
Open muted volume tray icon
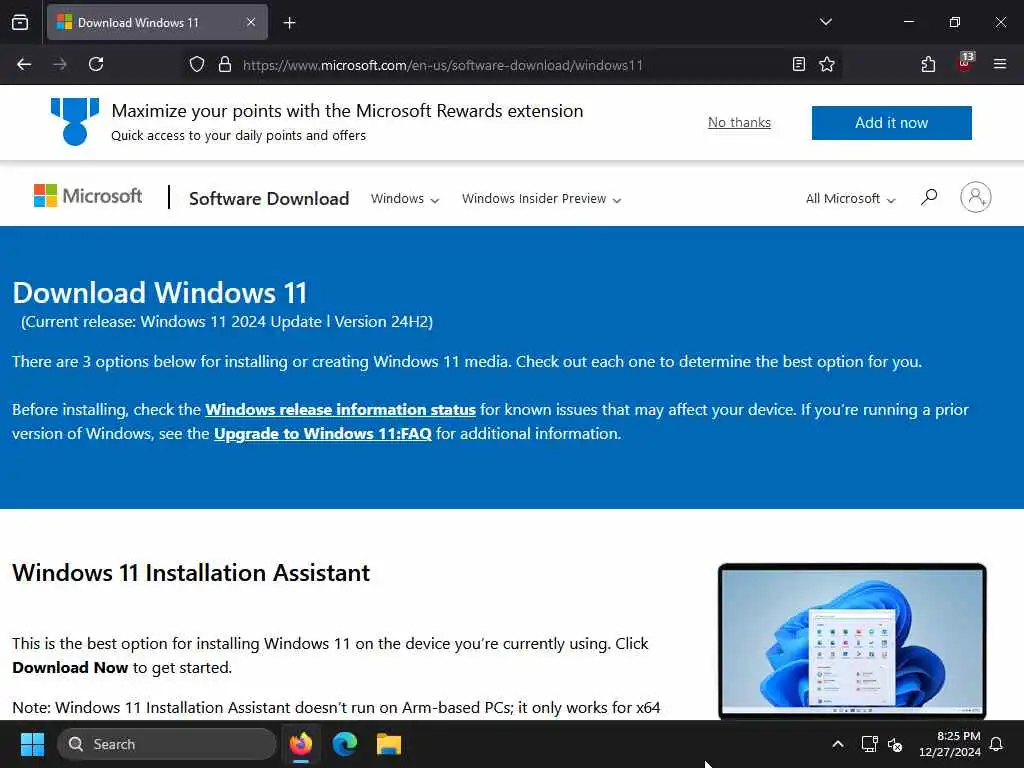(x=895, y=744)
